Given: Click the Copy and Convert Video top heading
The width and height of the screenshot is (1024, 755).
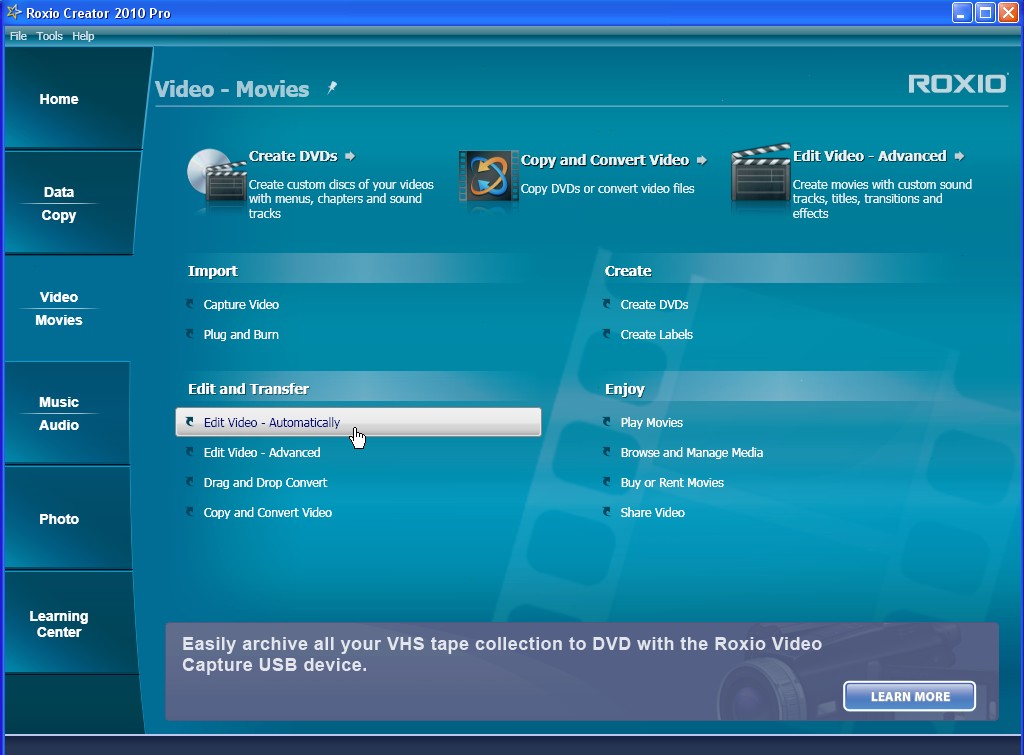Looking at the screenshot, I should tap(605, 160).
